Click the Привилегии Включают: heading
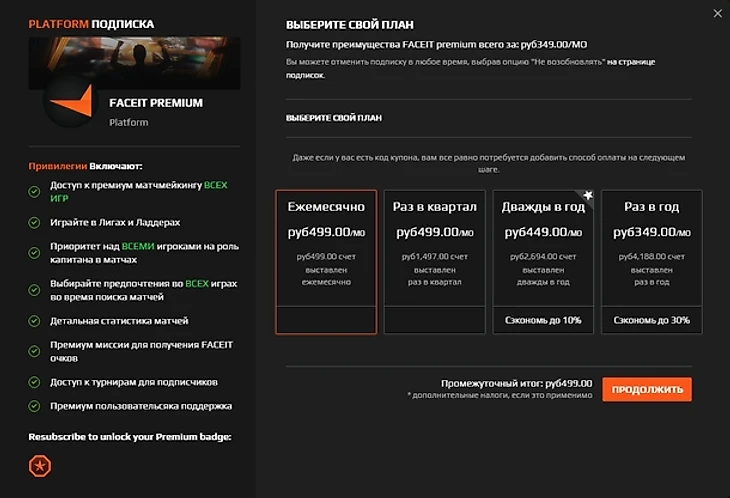The image size is (730, 498). tap(86, 166)
